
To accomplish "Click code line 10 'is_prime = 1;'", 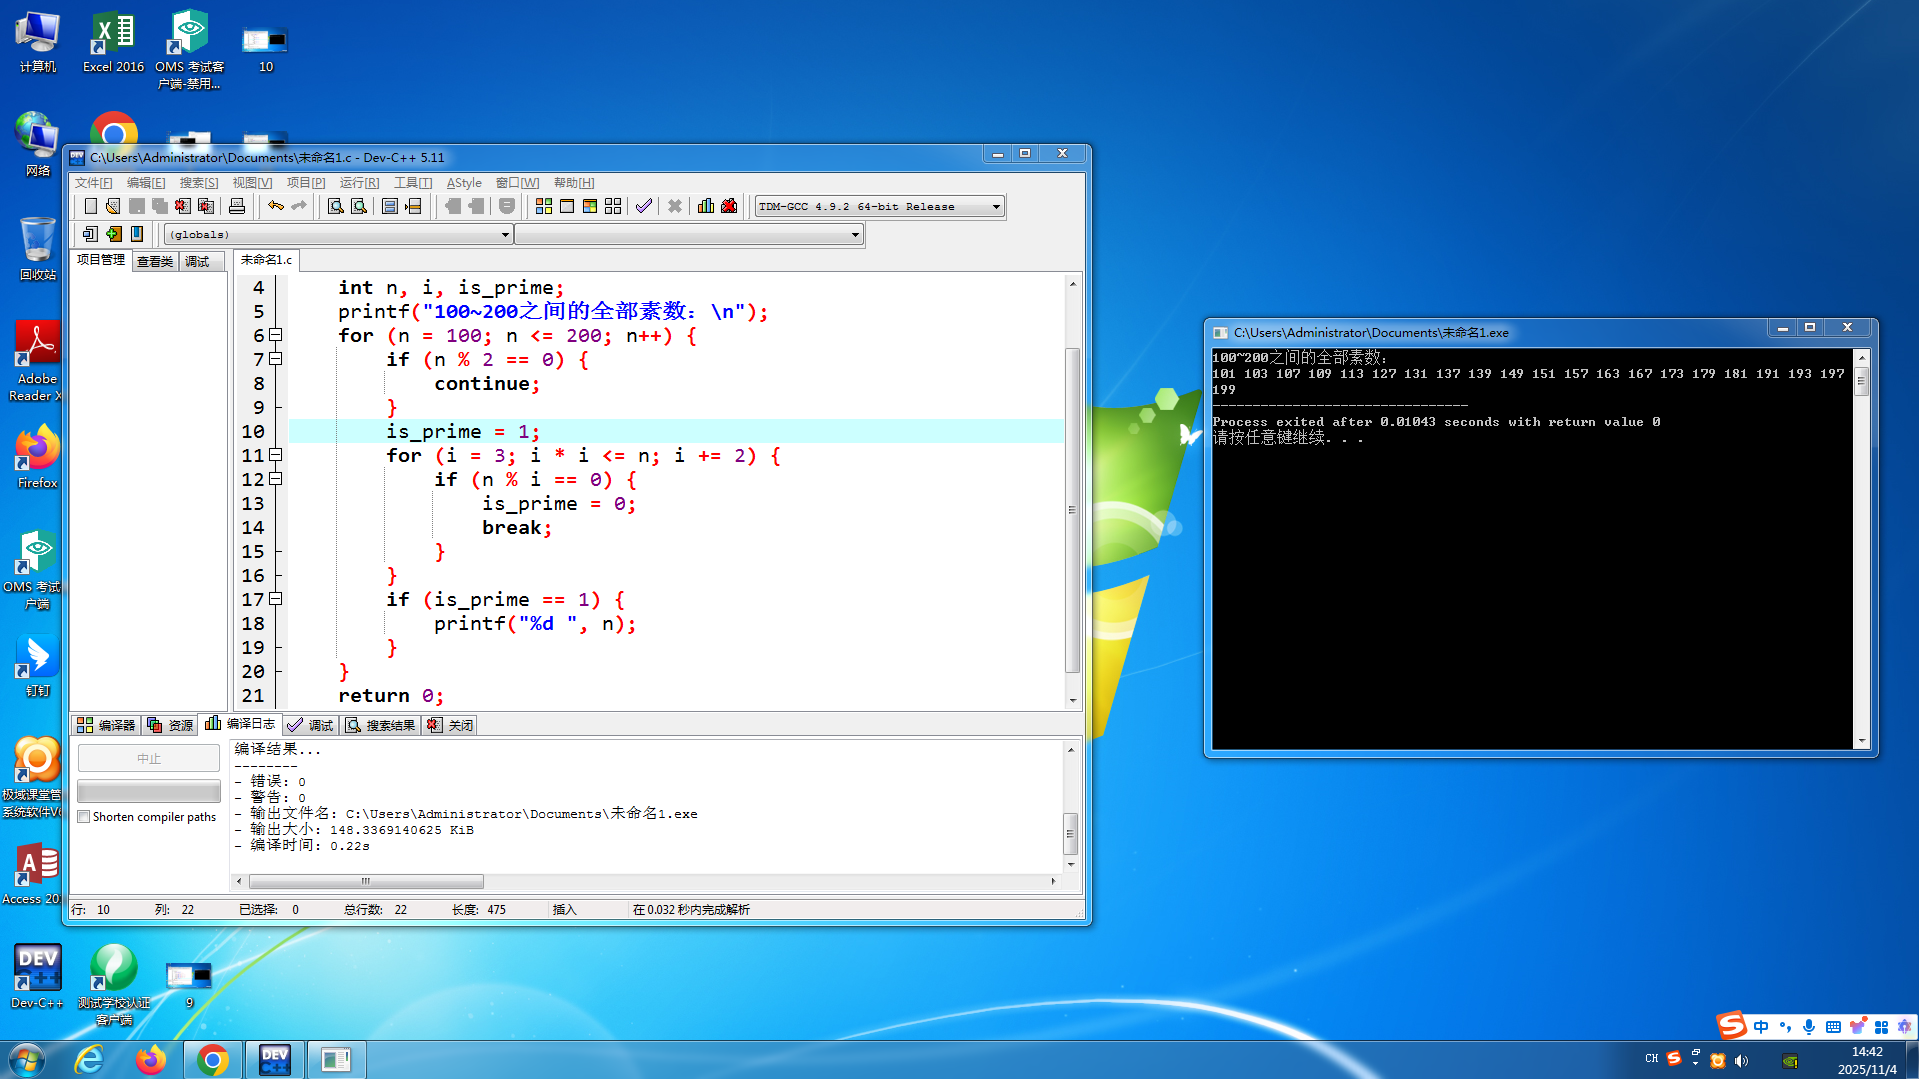I will [x=463, y=431].
